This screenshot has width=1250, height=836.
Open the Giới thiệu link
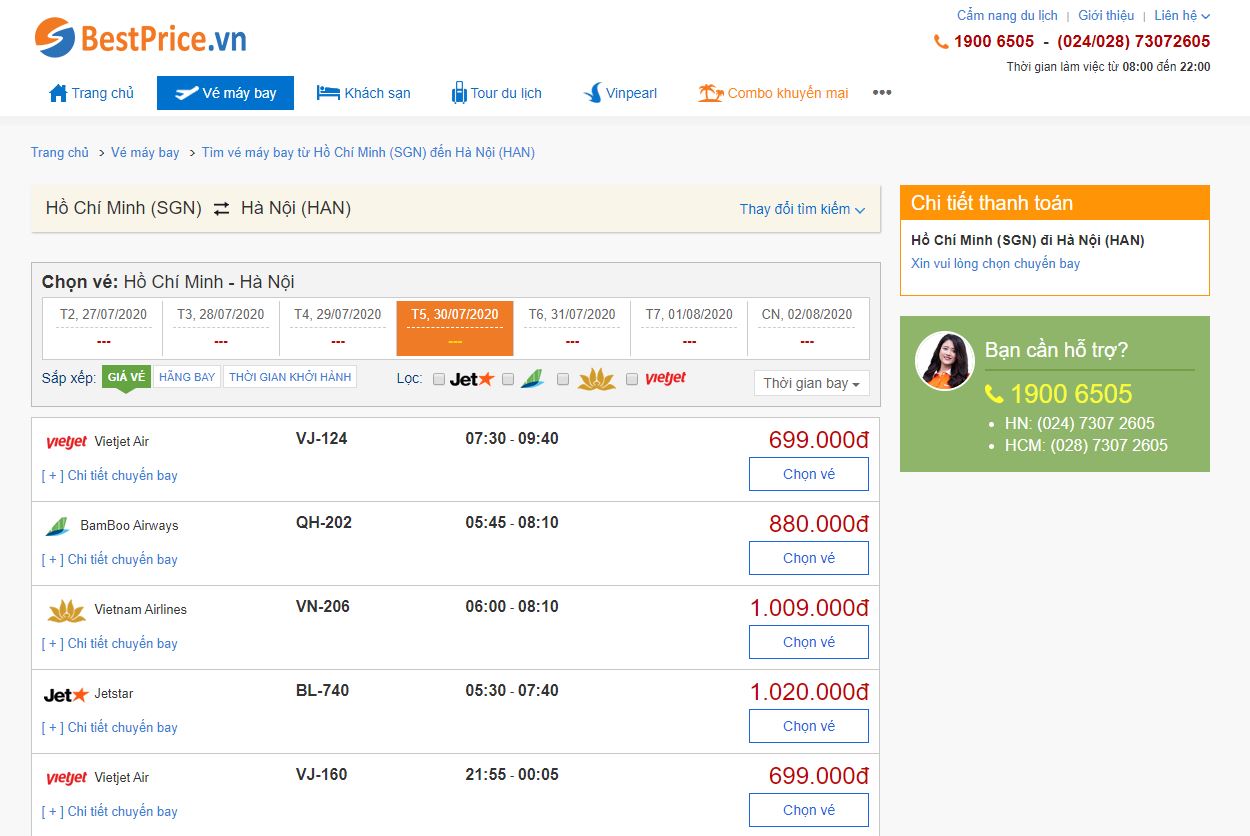(1106, 15)
